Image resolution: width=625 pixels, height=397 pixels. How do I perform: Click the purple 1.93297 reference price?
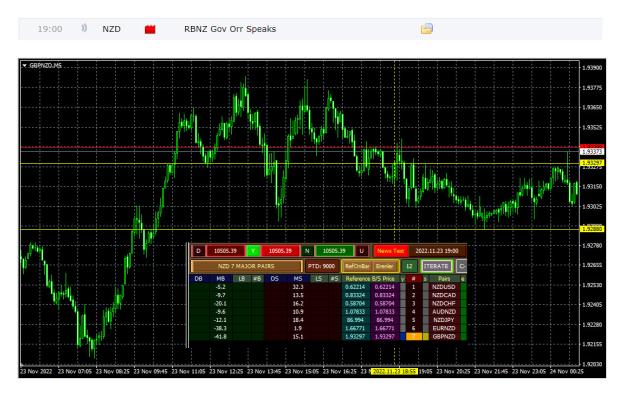click(385, 336)
